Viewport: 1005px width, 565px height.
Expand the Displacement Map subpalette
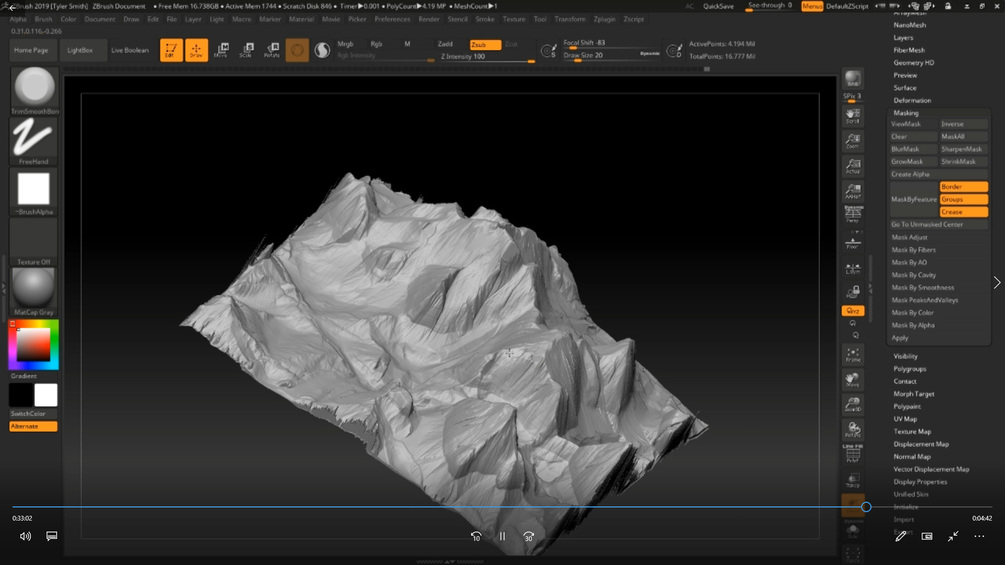pos(921,444)
